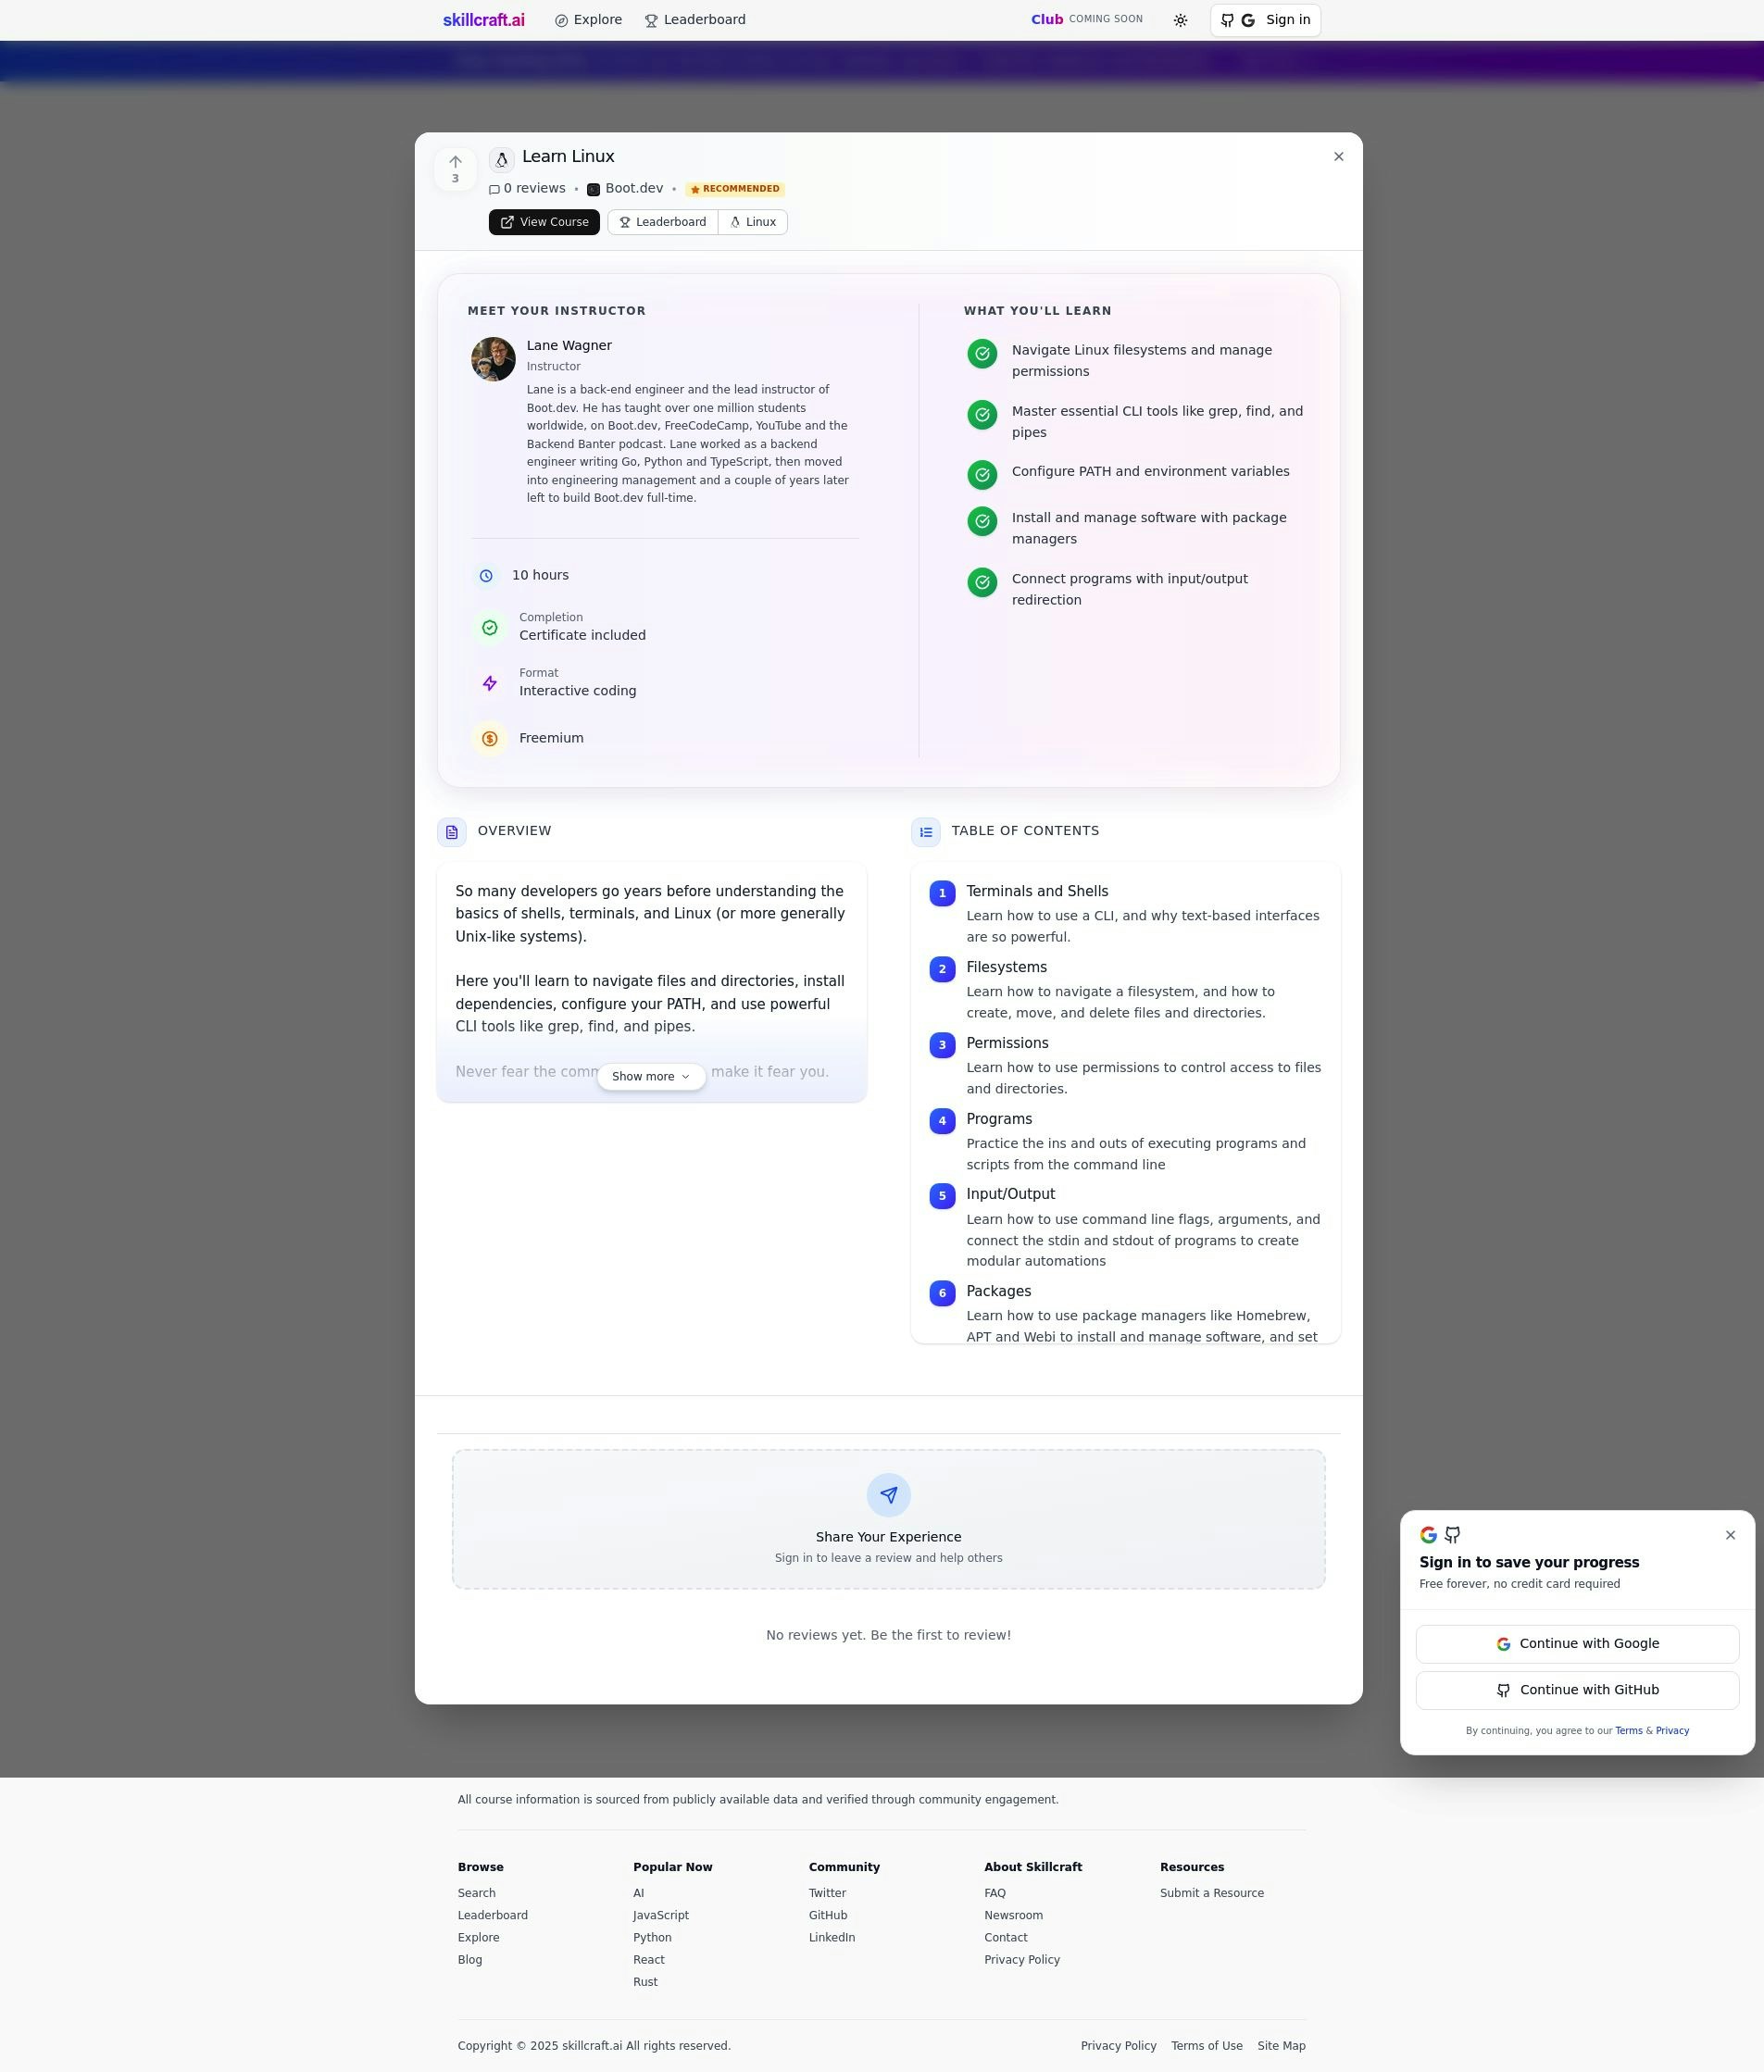
Task: Click the Club coming soon link
Action: pyautogui.click(x=1087, y=19)
